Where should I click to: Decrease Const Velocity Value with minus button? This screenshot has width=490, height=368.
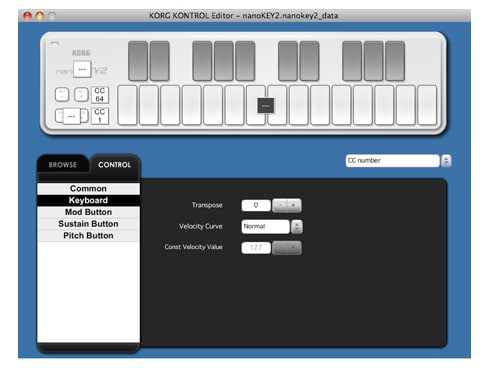(280, 248)
